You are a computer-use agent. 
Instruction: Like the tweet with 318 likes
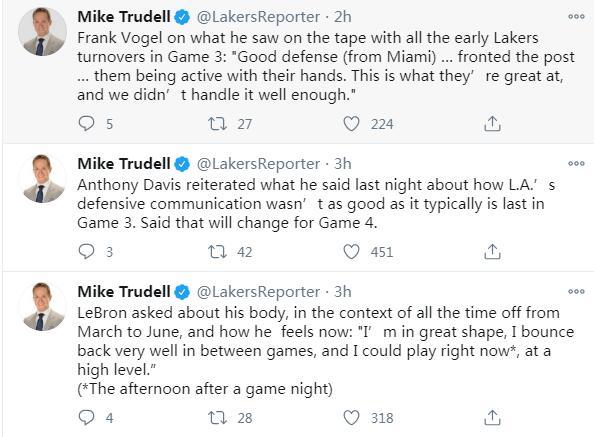(351, 417)
